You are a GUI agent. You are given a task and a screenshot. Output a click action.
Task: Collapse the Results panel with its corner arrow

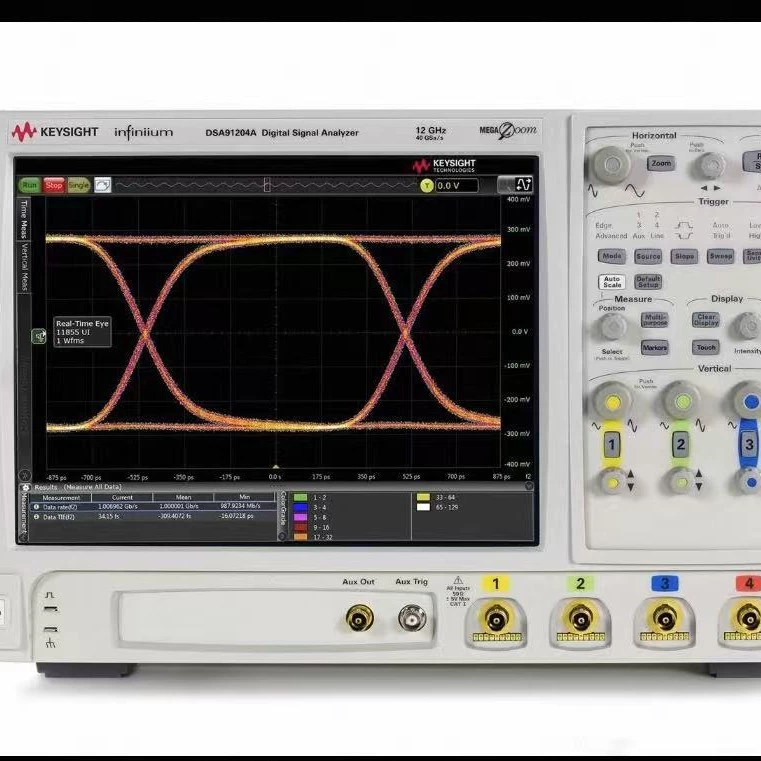point(529,486)
